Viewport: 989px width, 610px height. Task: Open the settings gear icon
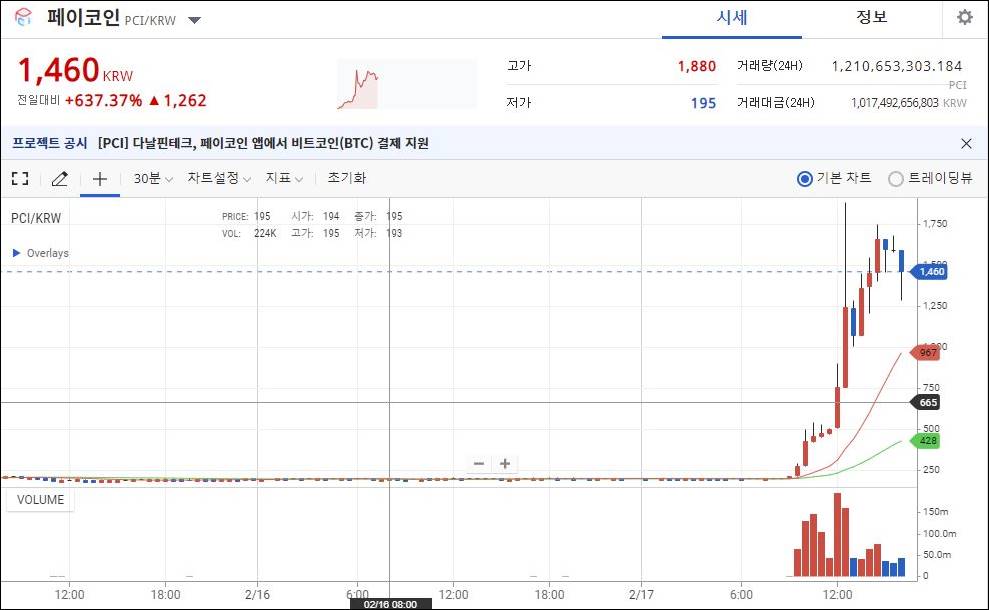pyautogui.click(x=963, y=17)
